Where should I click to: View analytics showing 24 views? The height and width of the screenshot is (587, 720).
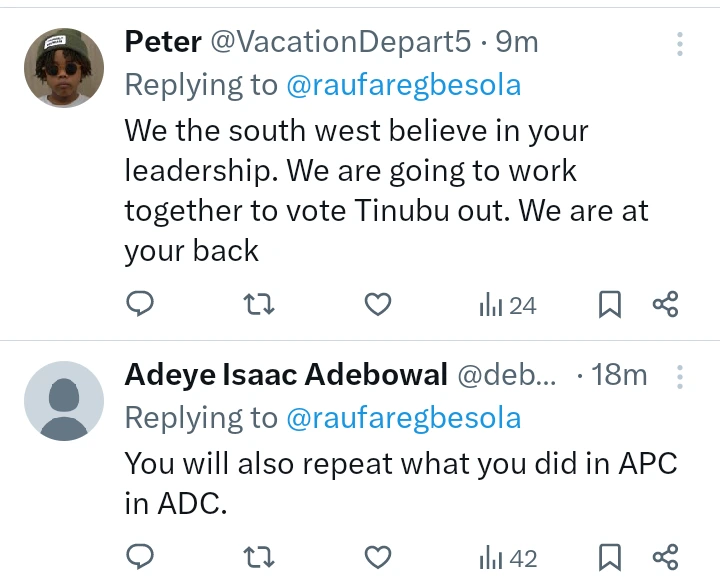[x=507, y=305]
